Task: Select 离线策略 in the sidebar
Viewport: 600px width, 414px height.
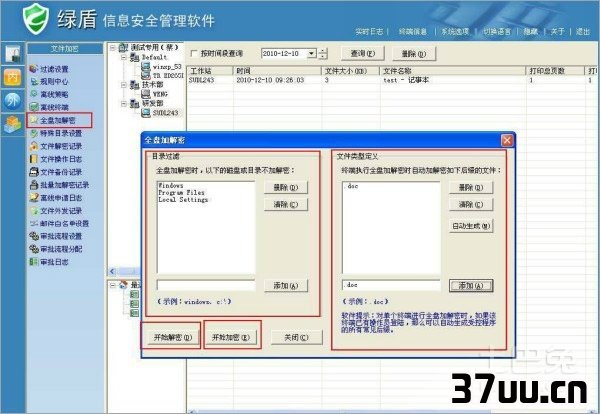Action: tap(50, 94)
